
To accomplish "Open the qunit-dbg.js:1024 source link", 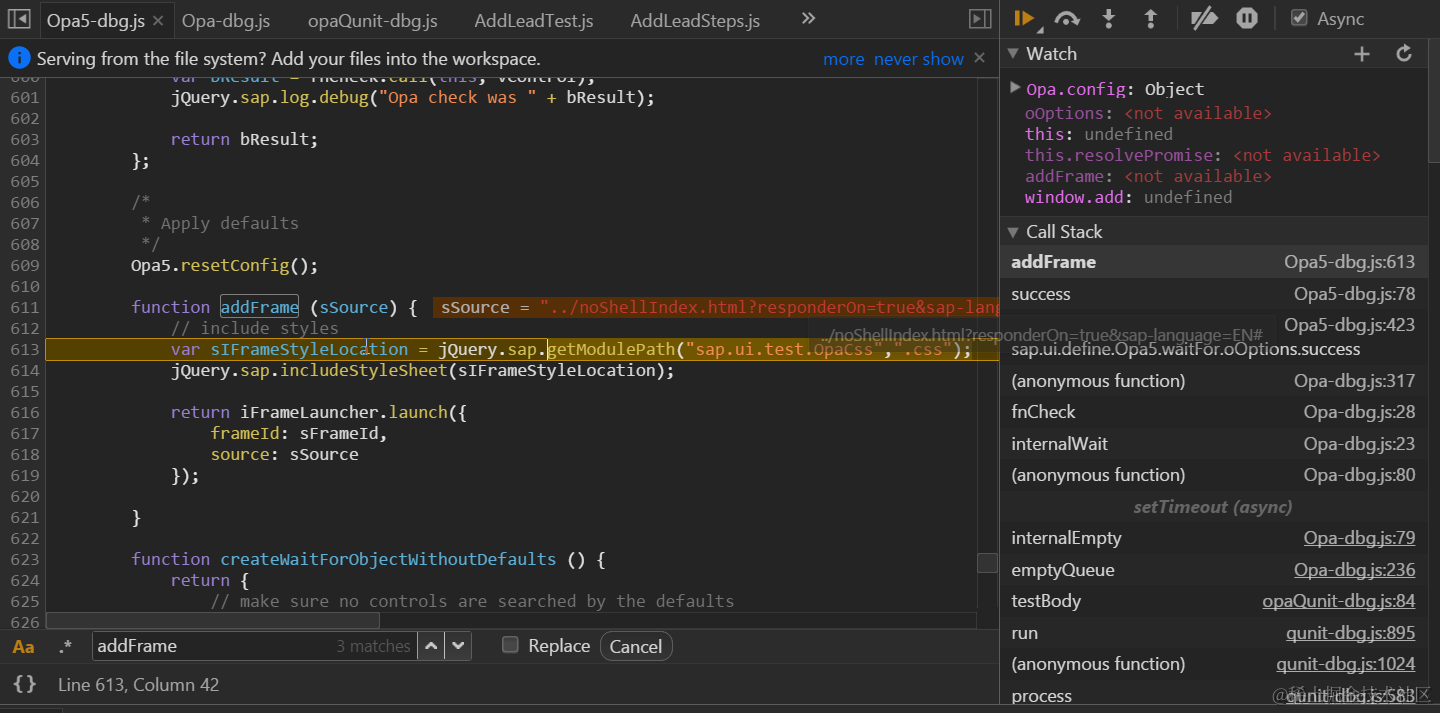I will click(1346, 664).
